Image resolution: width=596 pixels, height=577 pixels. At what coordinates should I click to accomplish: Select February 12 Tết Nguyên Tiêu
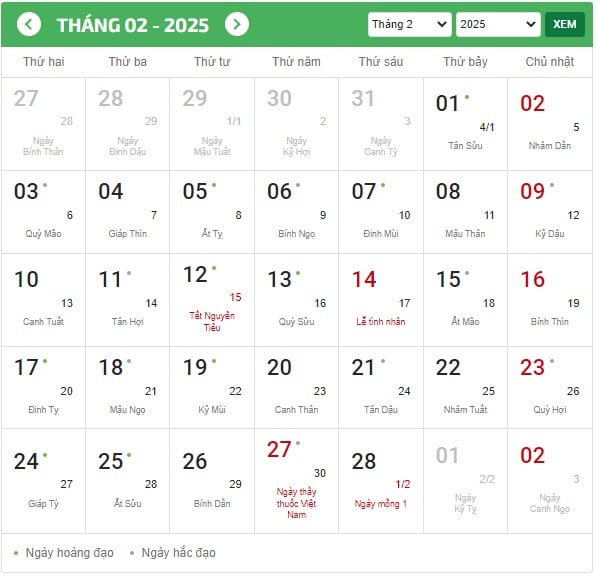click(212, 300)
